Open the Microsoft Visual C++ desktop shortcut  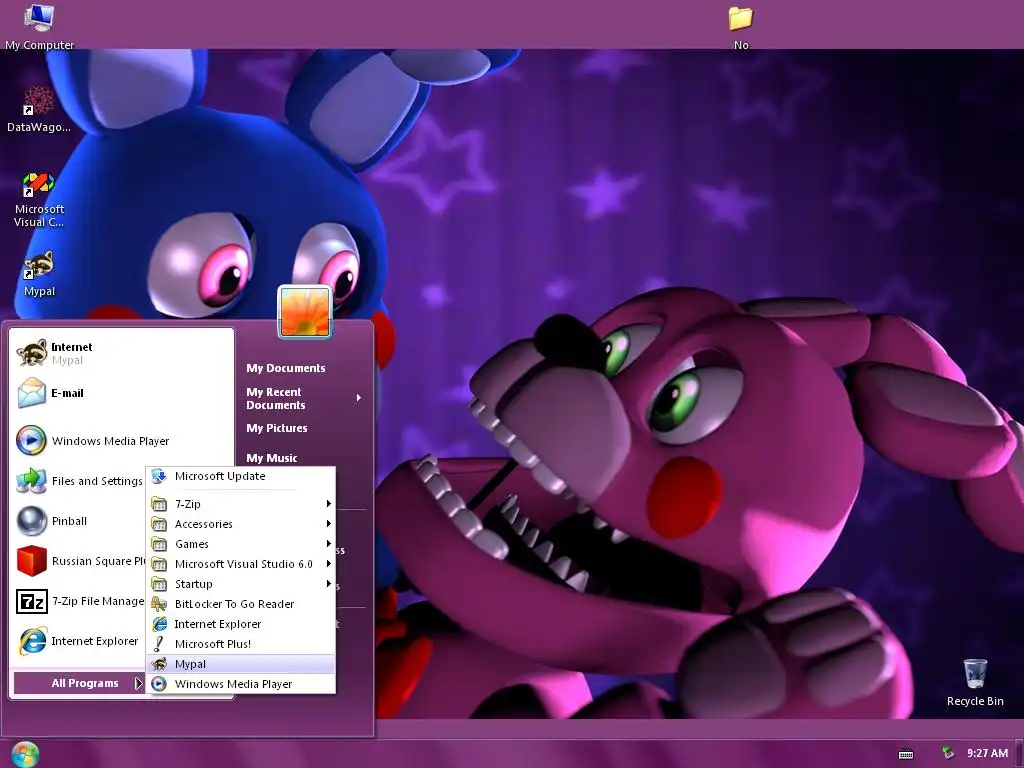(39, 199)
